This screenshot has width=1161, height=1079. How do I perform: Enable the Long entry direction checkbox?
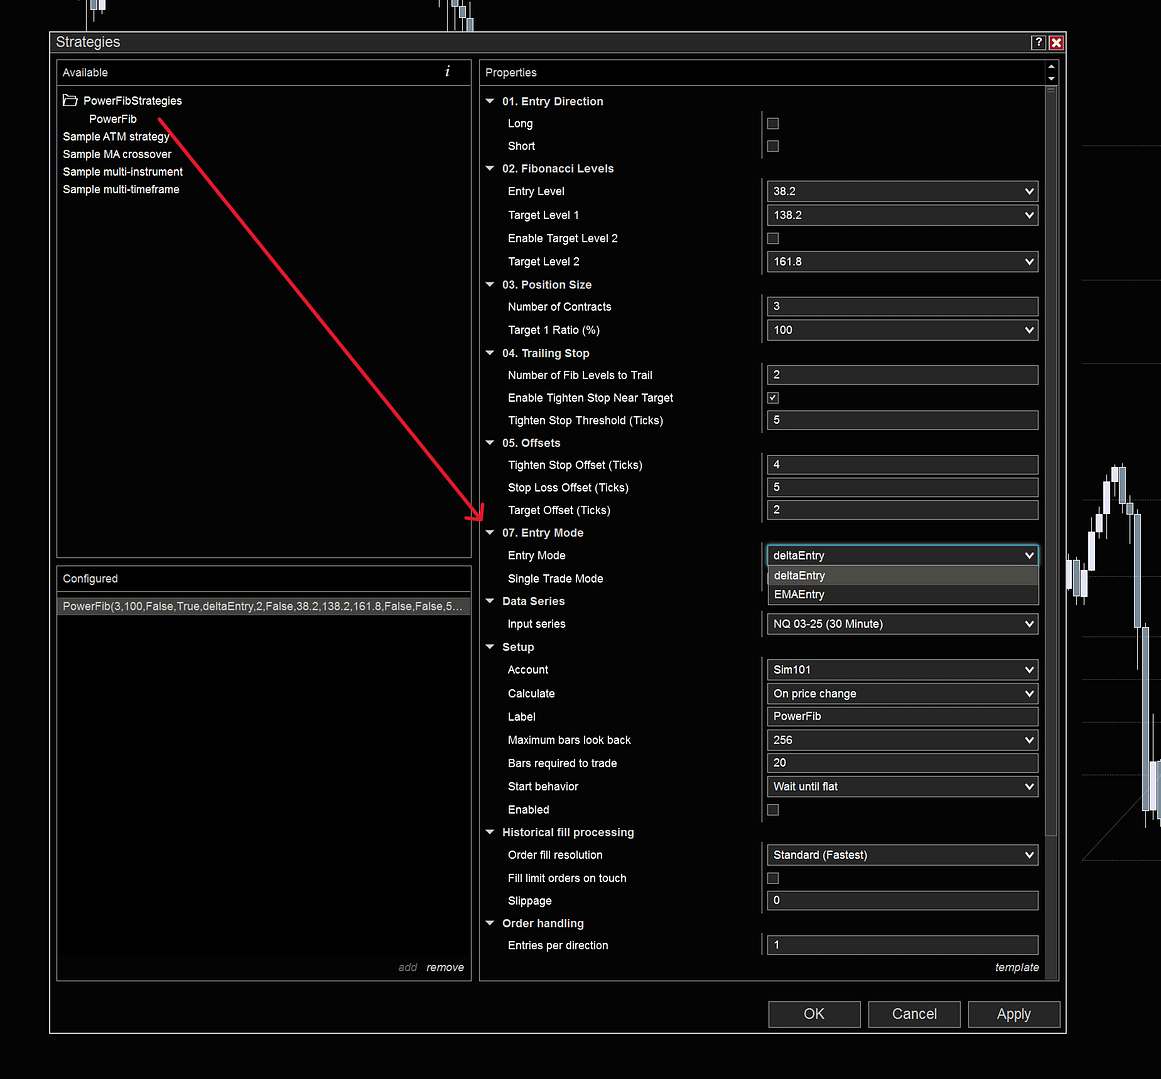pos(773,124)
